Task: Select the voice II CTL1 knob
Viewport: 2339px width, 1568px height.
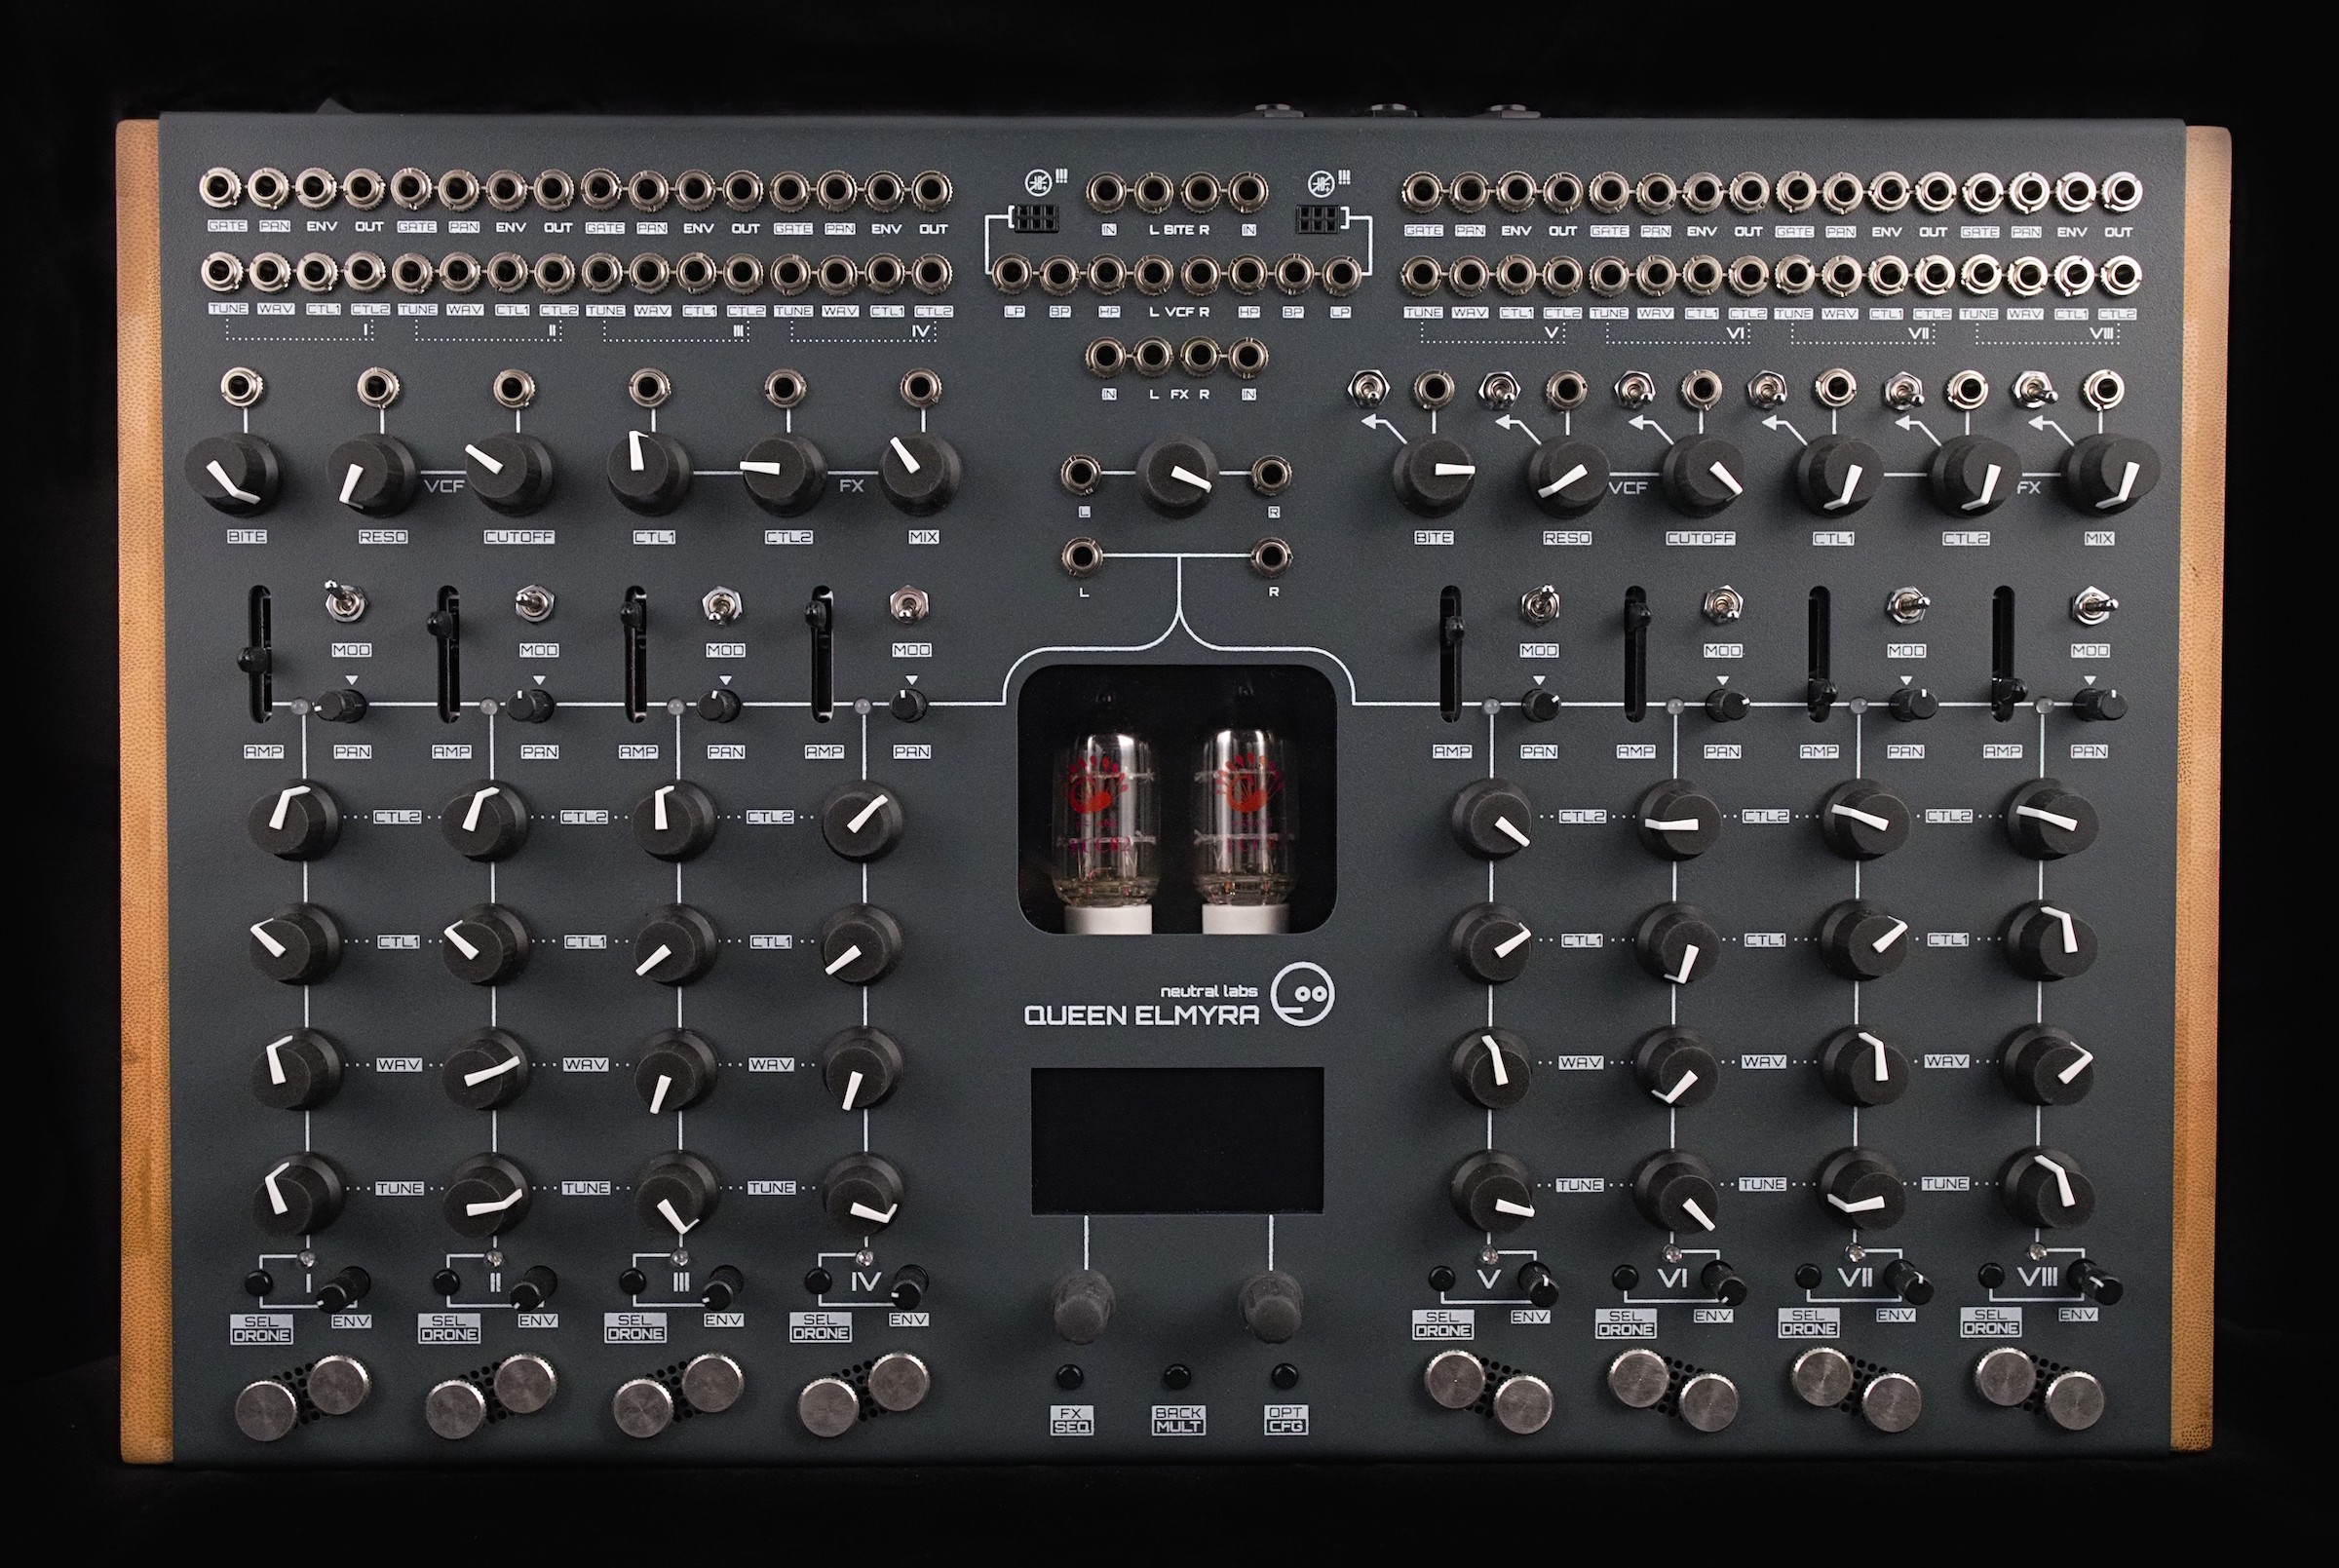Action: [x=486, y=945]
